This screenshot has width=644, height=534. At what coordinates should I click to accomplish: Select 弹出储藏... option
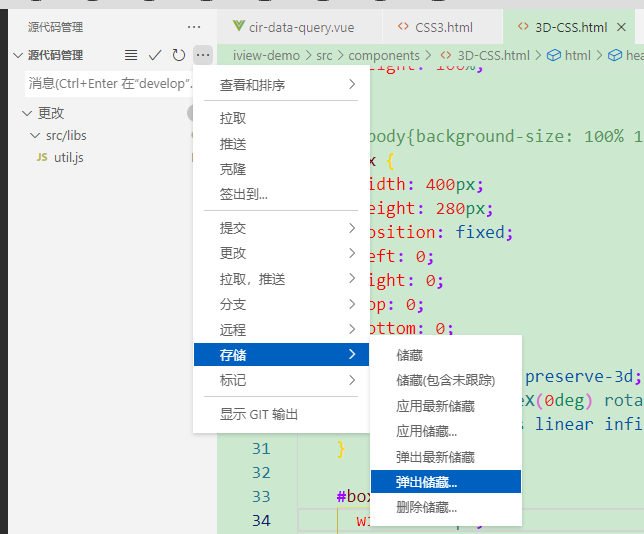[x=446, y=481]
